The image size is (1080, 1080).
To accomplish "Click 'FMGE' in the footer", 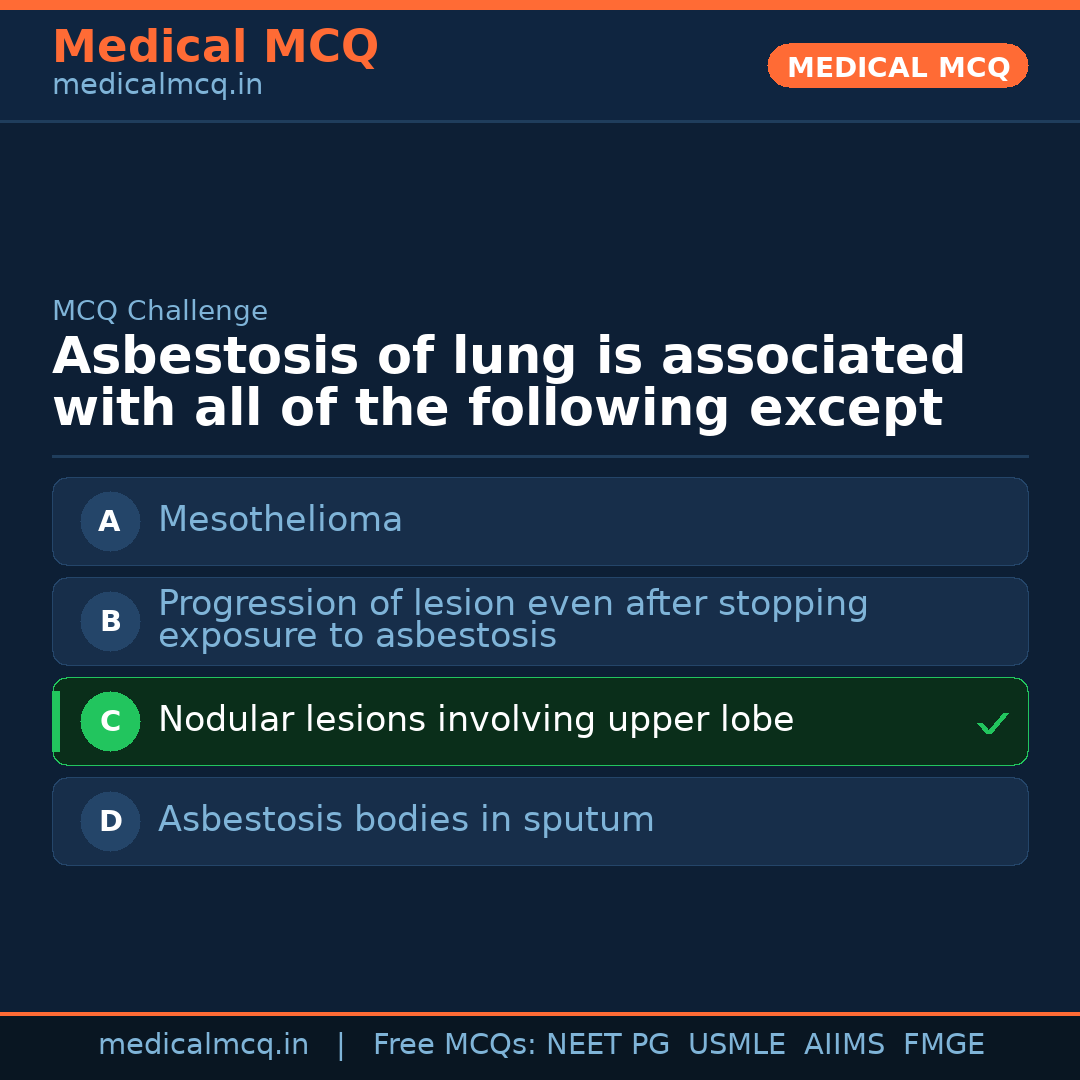I will coord(943,1045).
